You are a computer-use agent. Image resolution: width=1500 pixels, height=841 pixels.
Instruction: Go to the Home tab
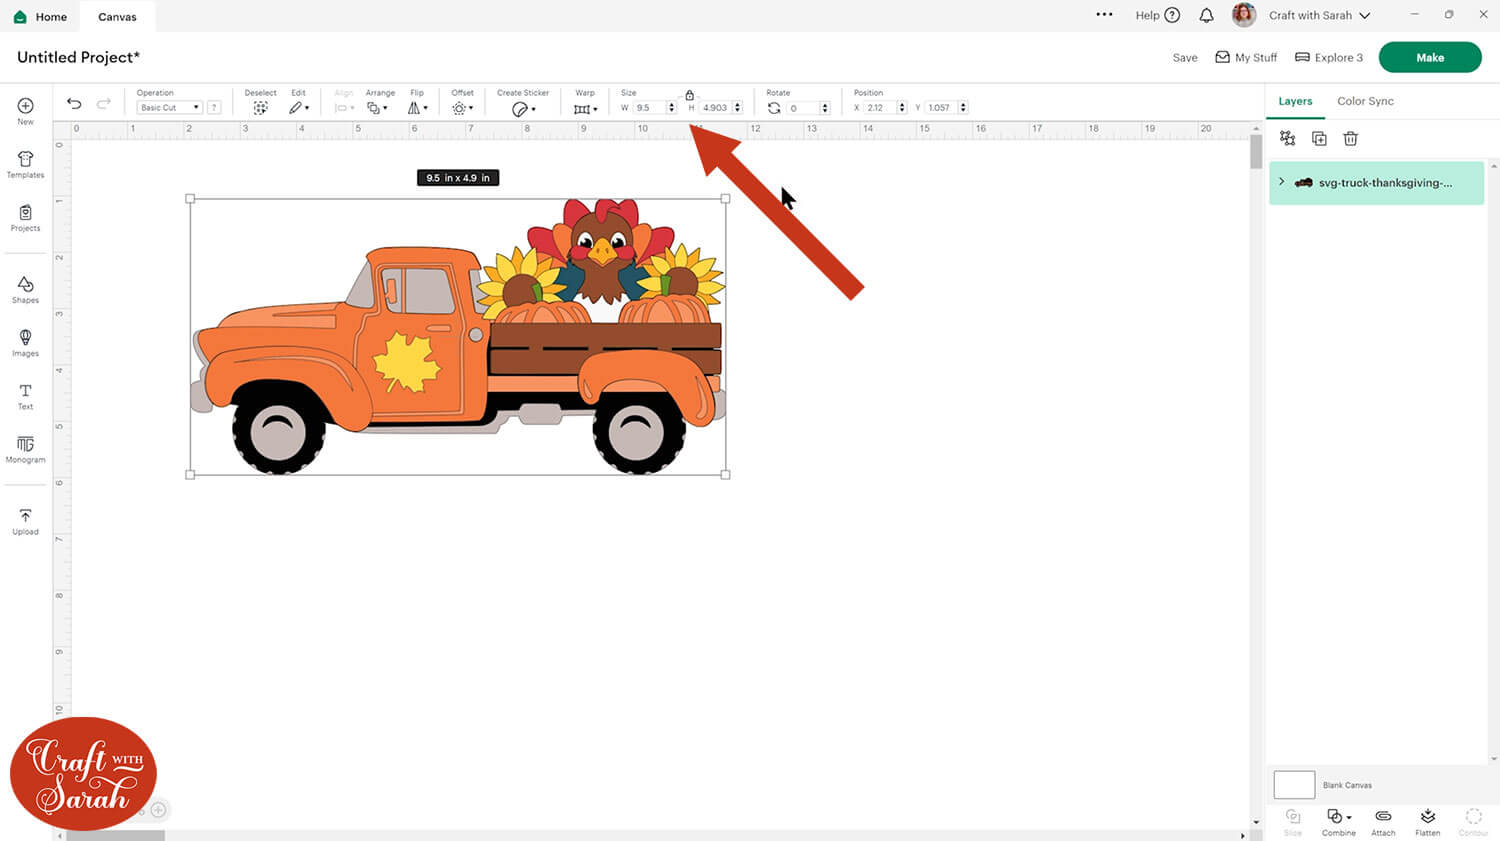41,17
